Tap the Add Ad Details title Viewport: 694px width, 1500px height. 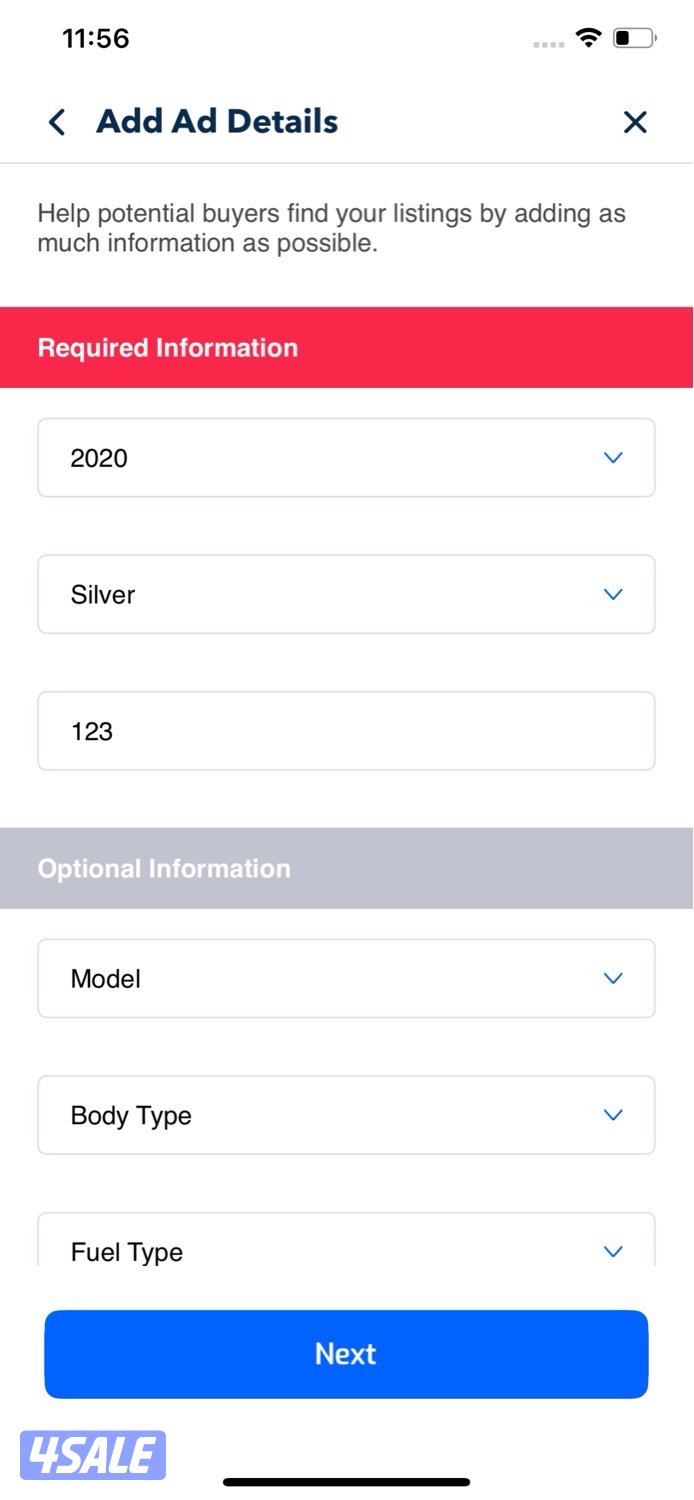[x=217, y=122]
